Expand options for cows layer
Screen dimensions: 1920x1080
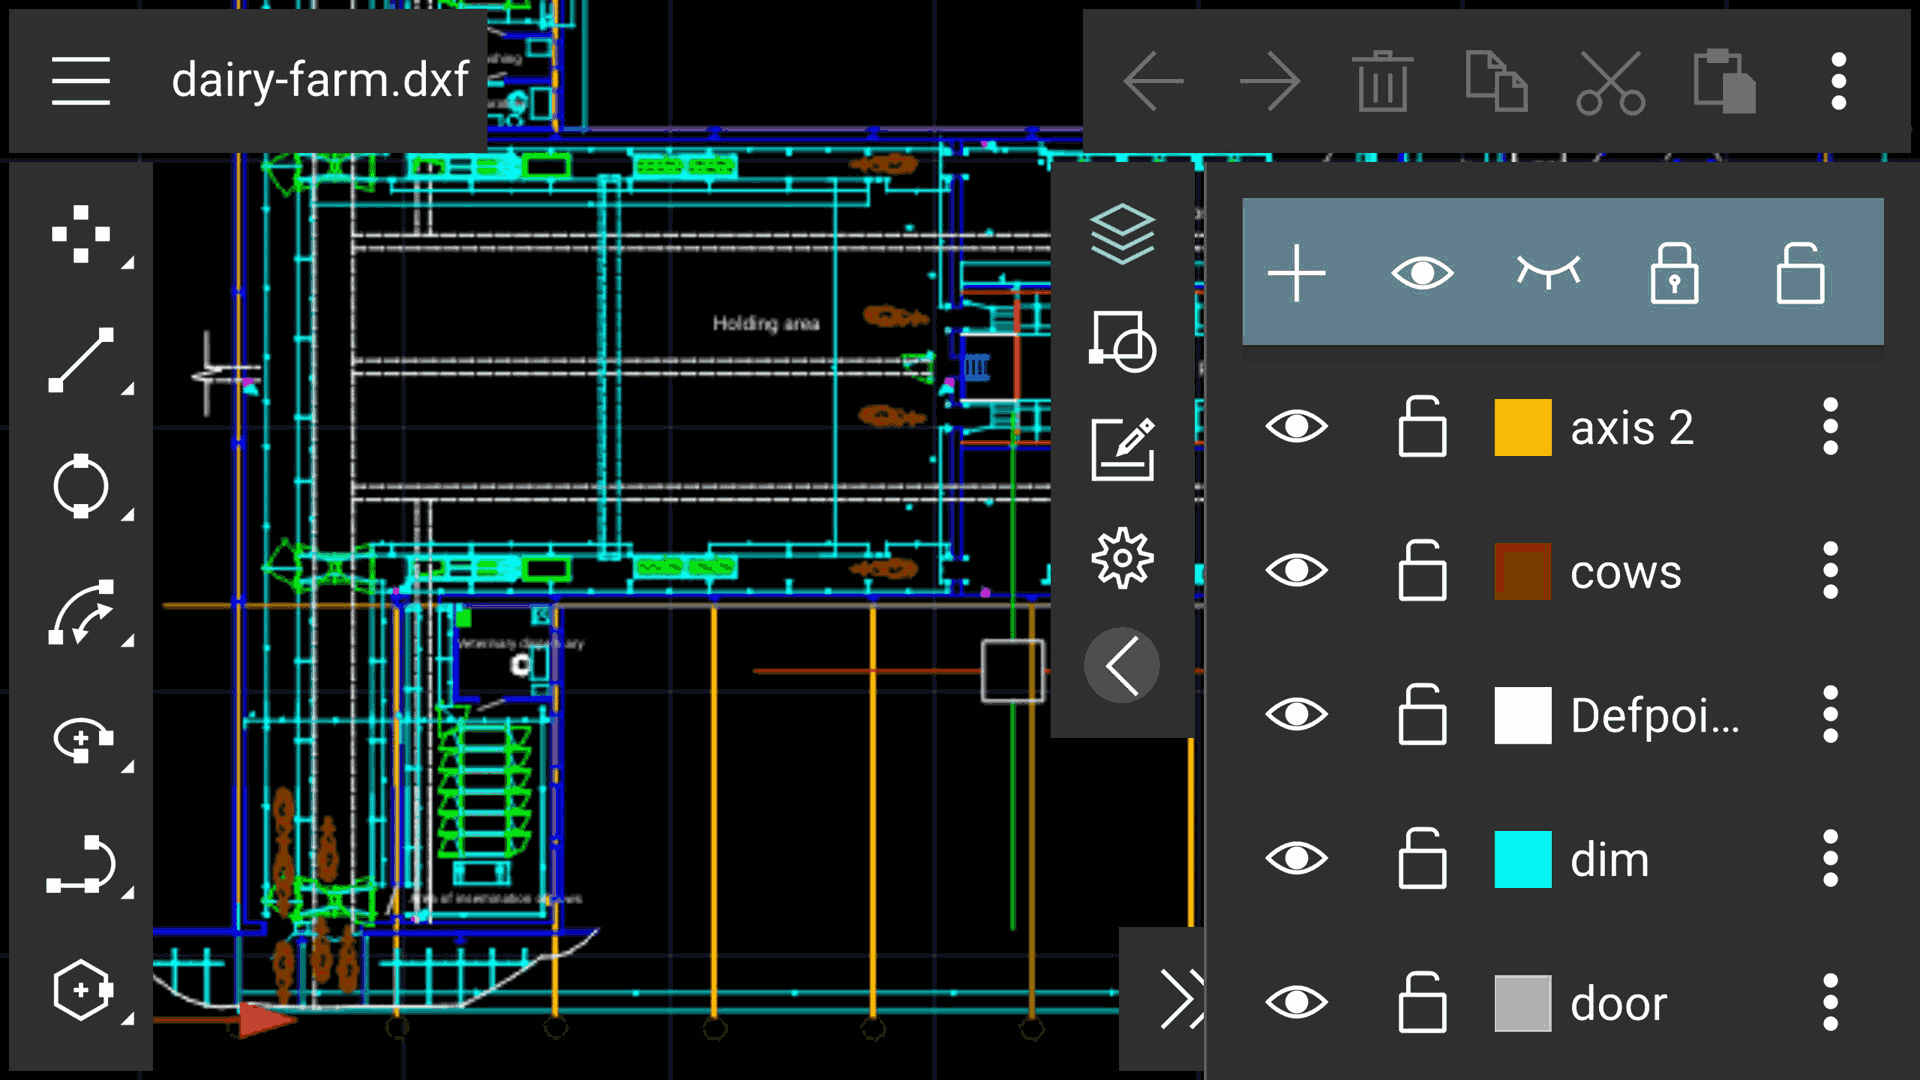click(x=1834, y=570)
